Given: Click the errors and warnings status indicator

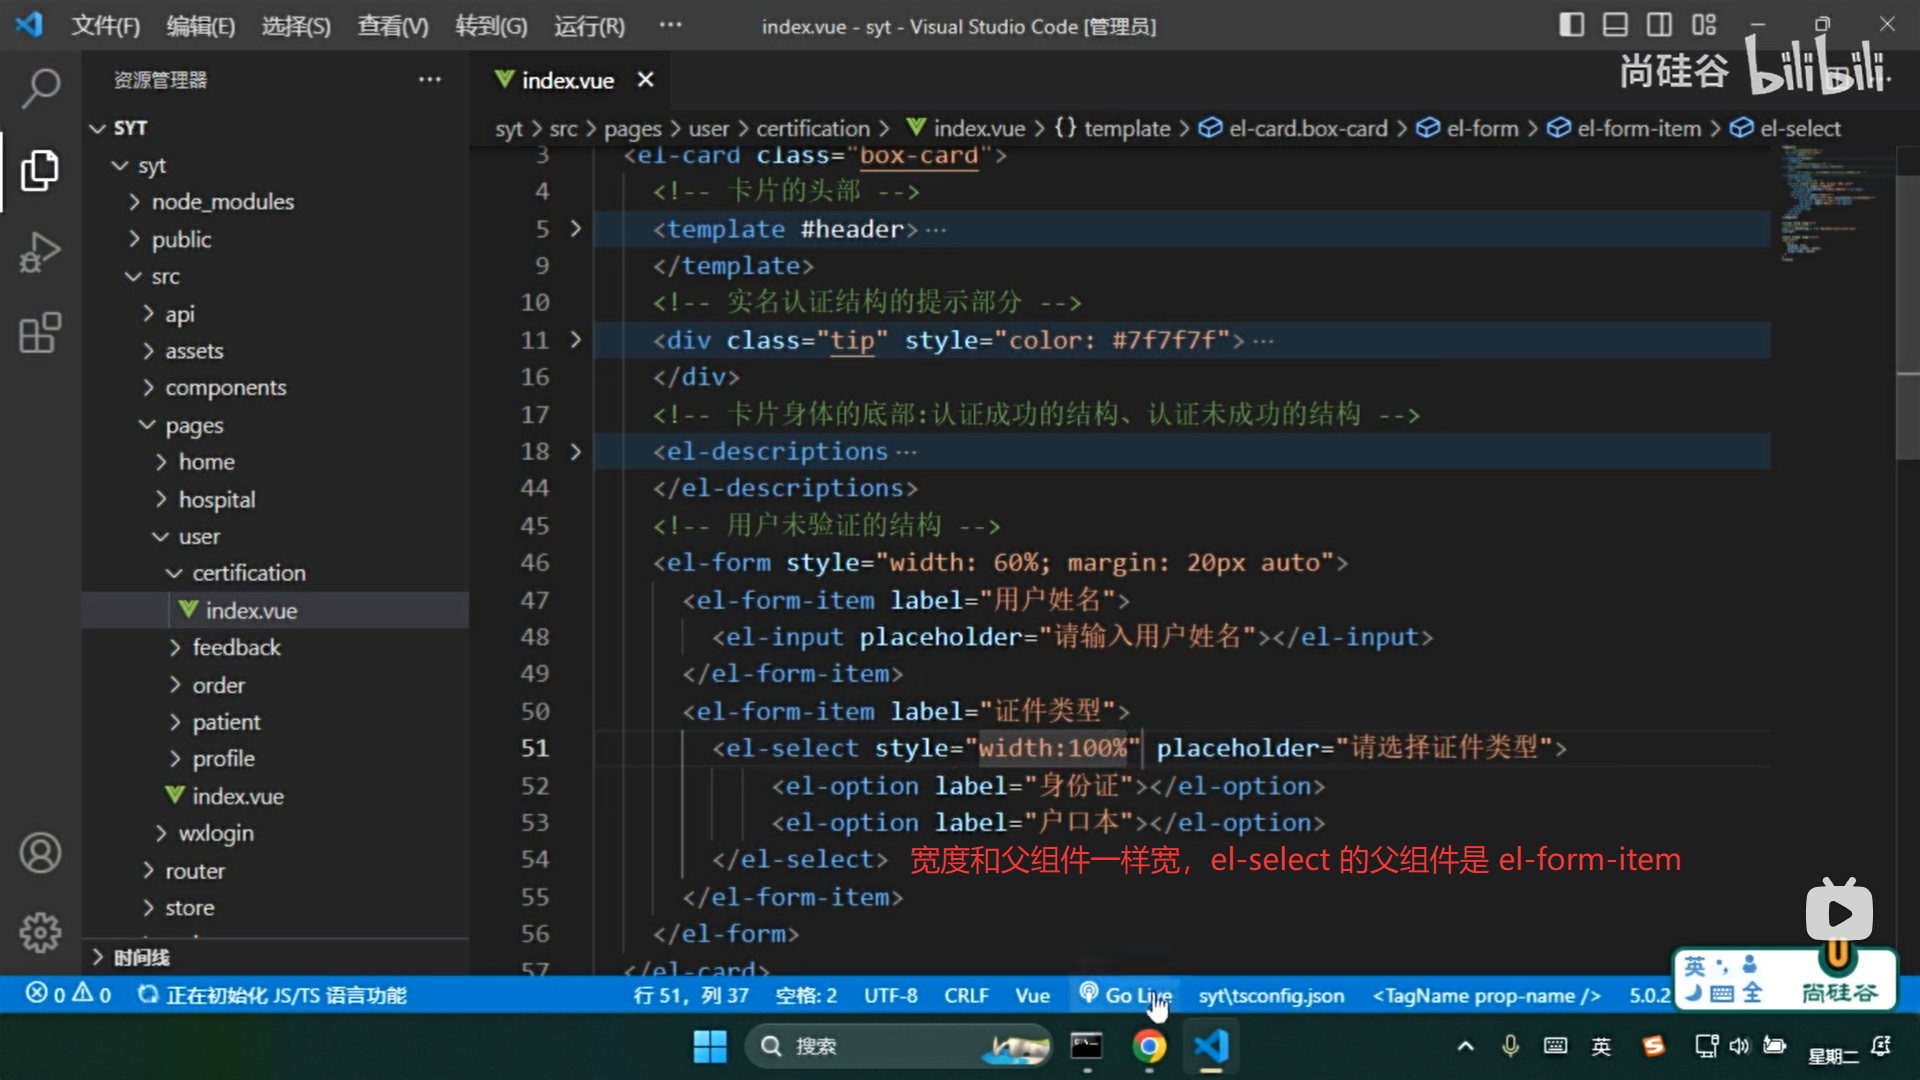Looking at the screenshot, I should [68, 995].
